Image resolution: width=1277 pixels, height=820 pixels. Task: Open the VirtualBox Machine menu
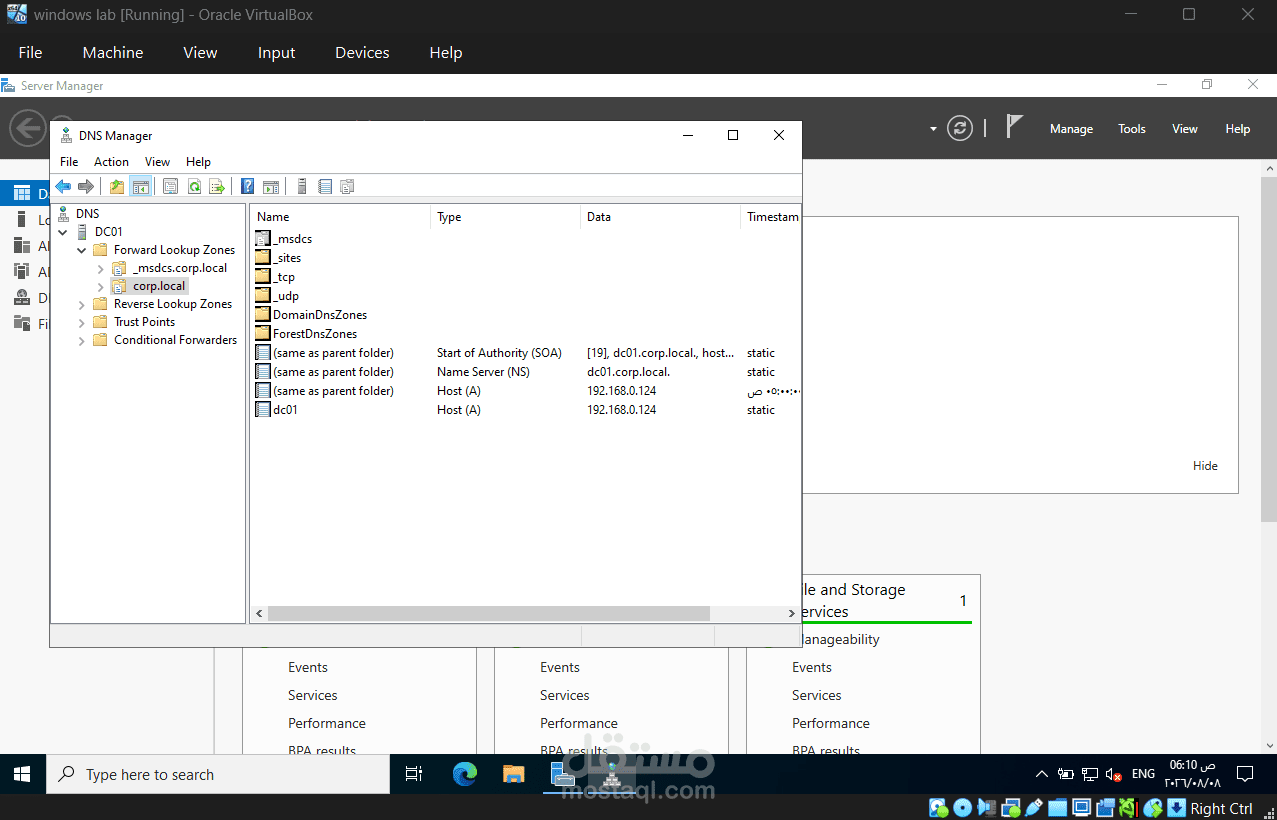coord(113,53)
